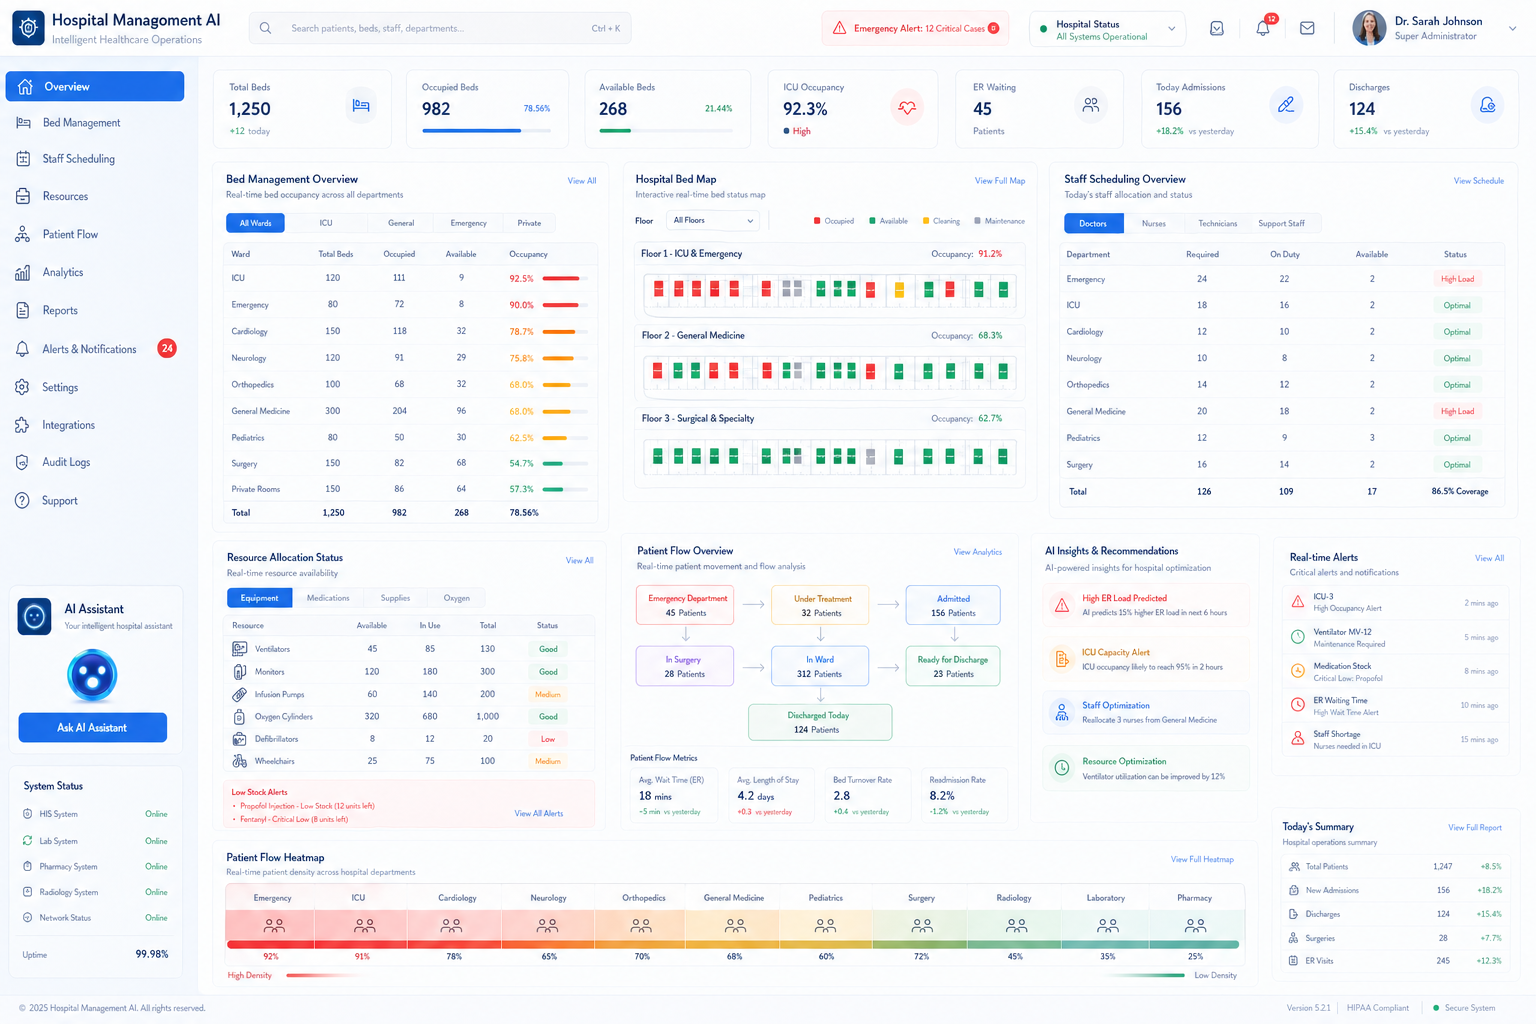This screenshot has height=1024, width=1536.
Task: Click the Ready for Discharge flow box
Action: (x=953, y=666)
